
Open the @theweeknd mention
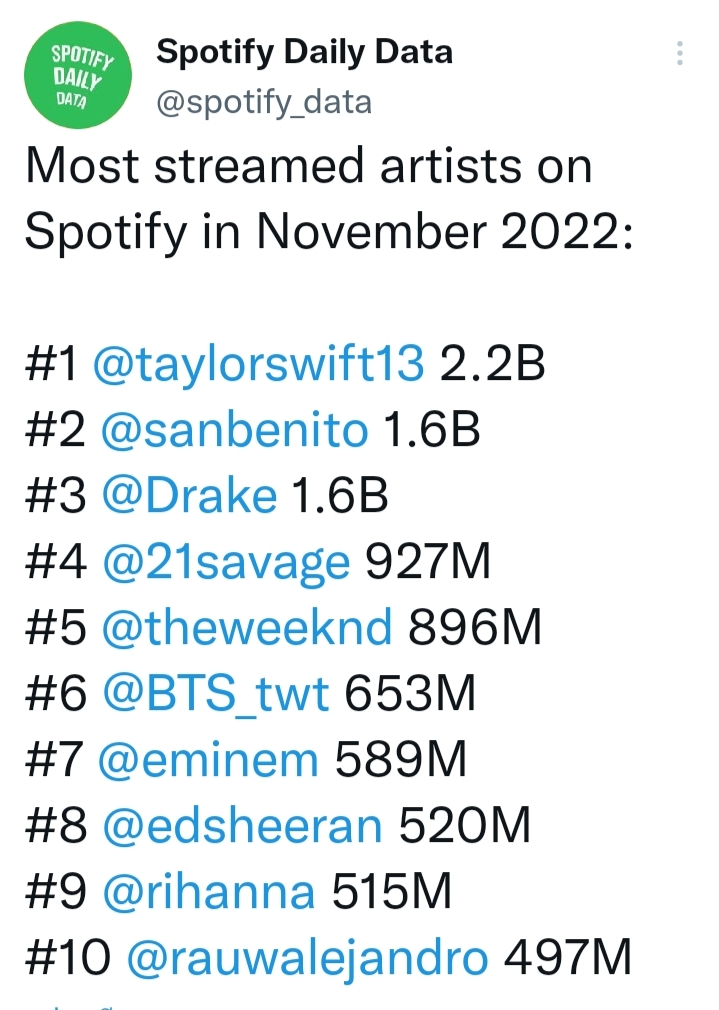coord(247,627)
